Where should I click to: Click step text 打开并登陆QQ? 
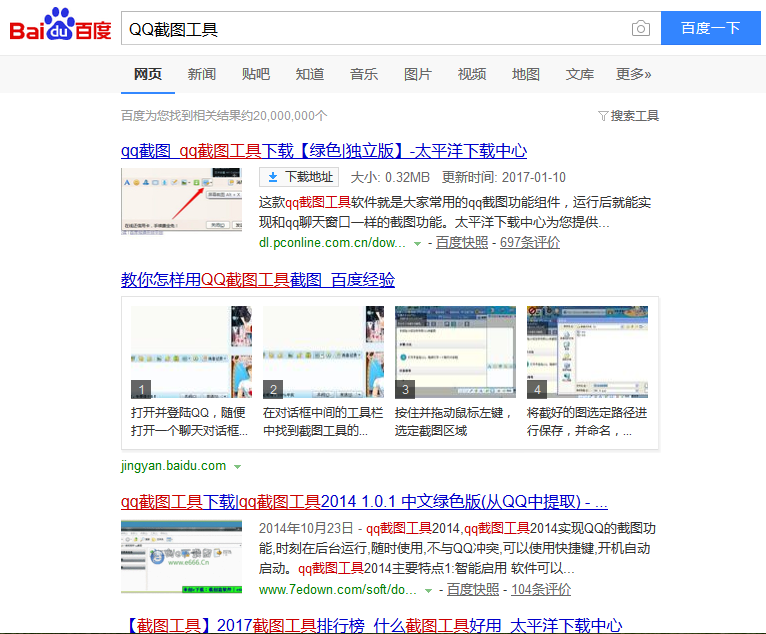point(190,422)
